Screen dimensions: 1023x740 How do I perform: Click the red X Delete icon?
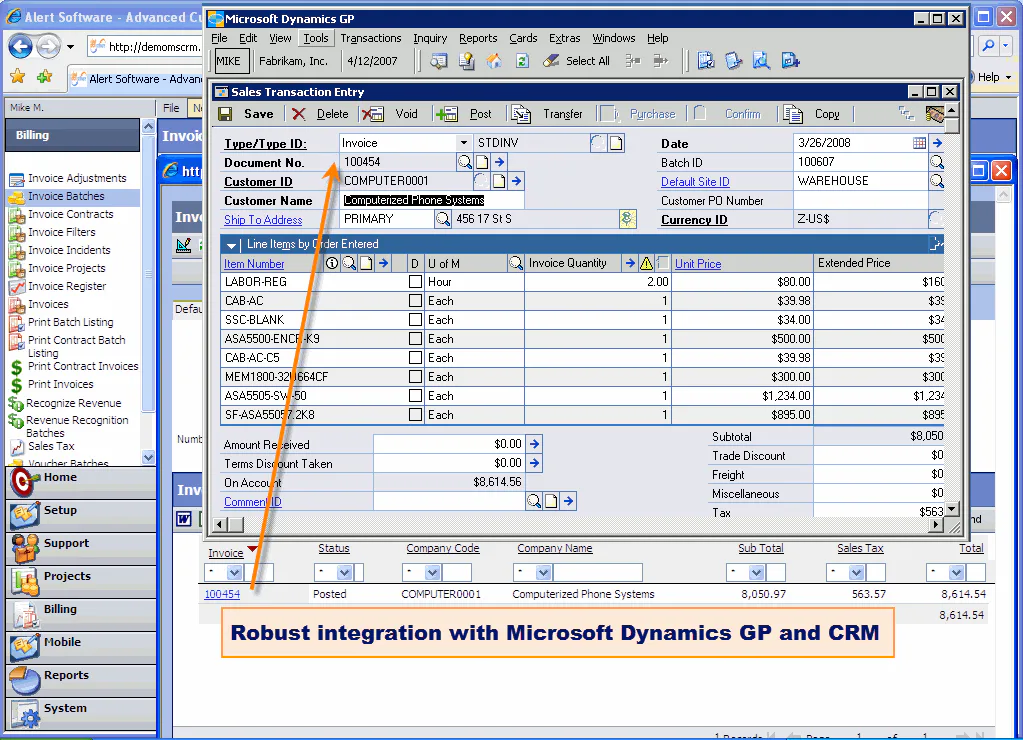(299, 114)
